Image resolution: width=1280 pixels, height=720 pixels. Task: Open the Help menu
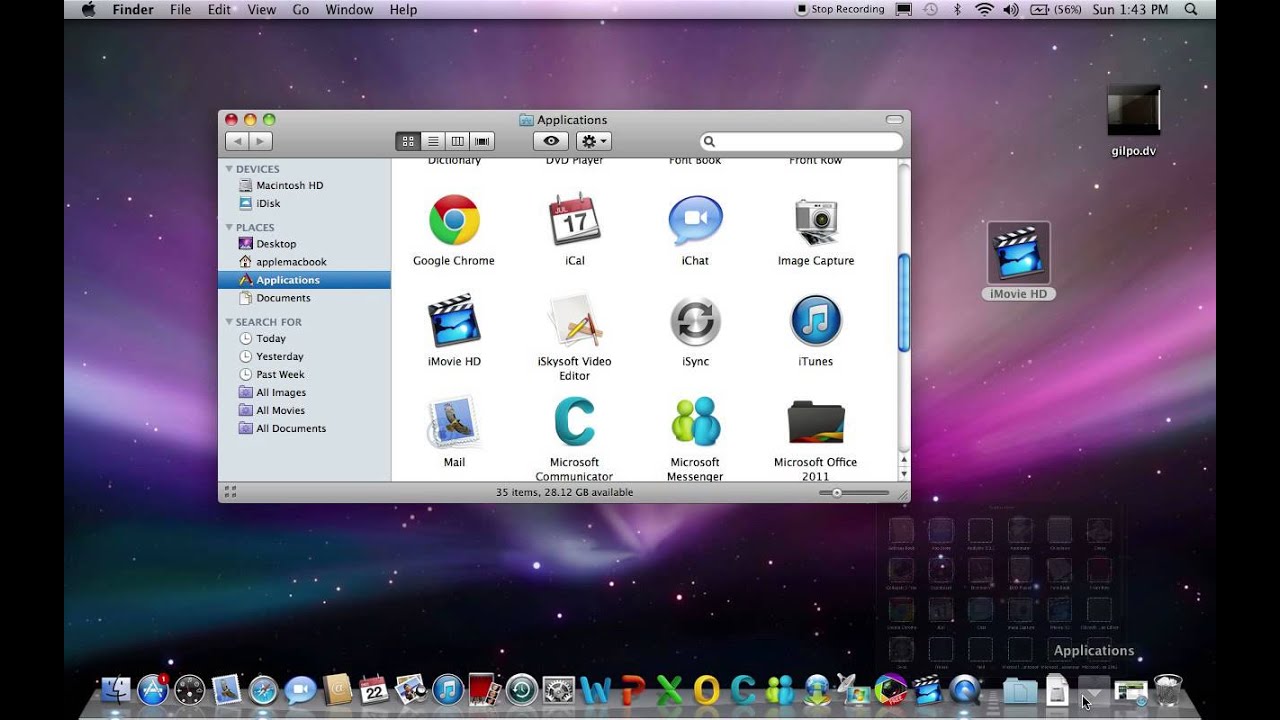403,9
